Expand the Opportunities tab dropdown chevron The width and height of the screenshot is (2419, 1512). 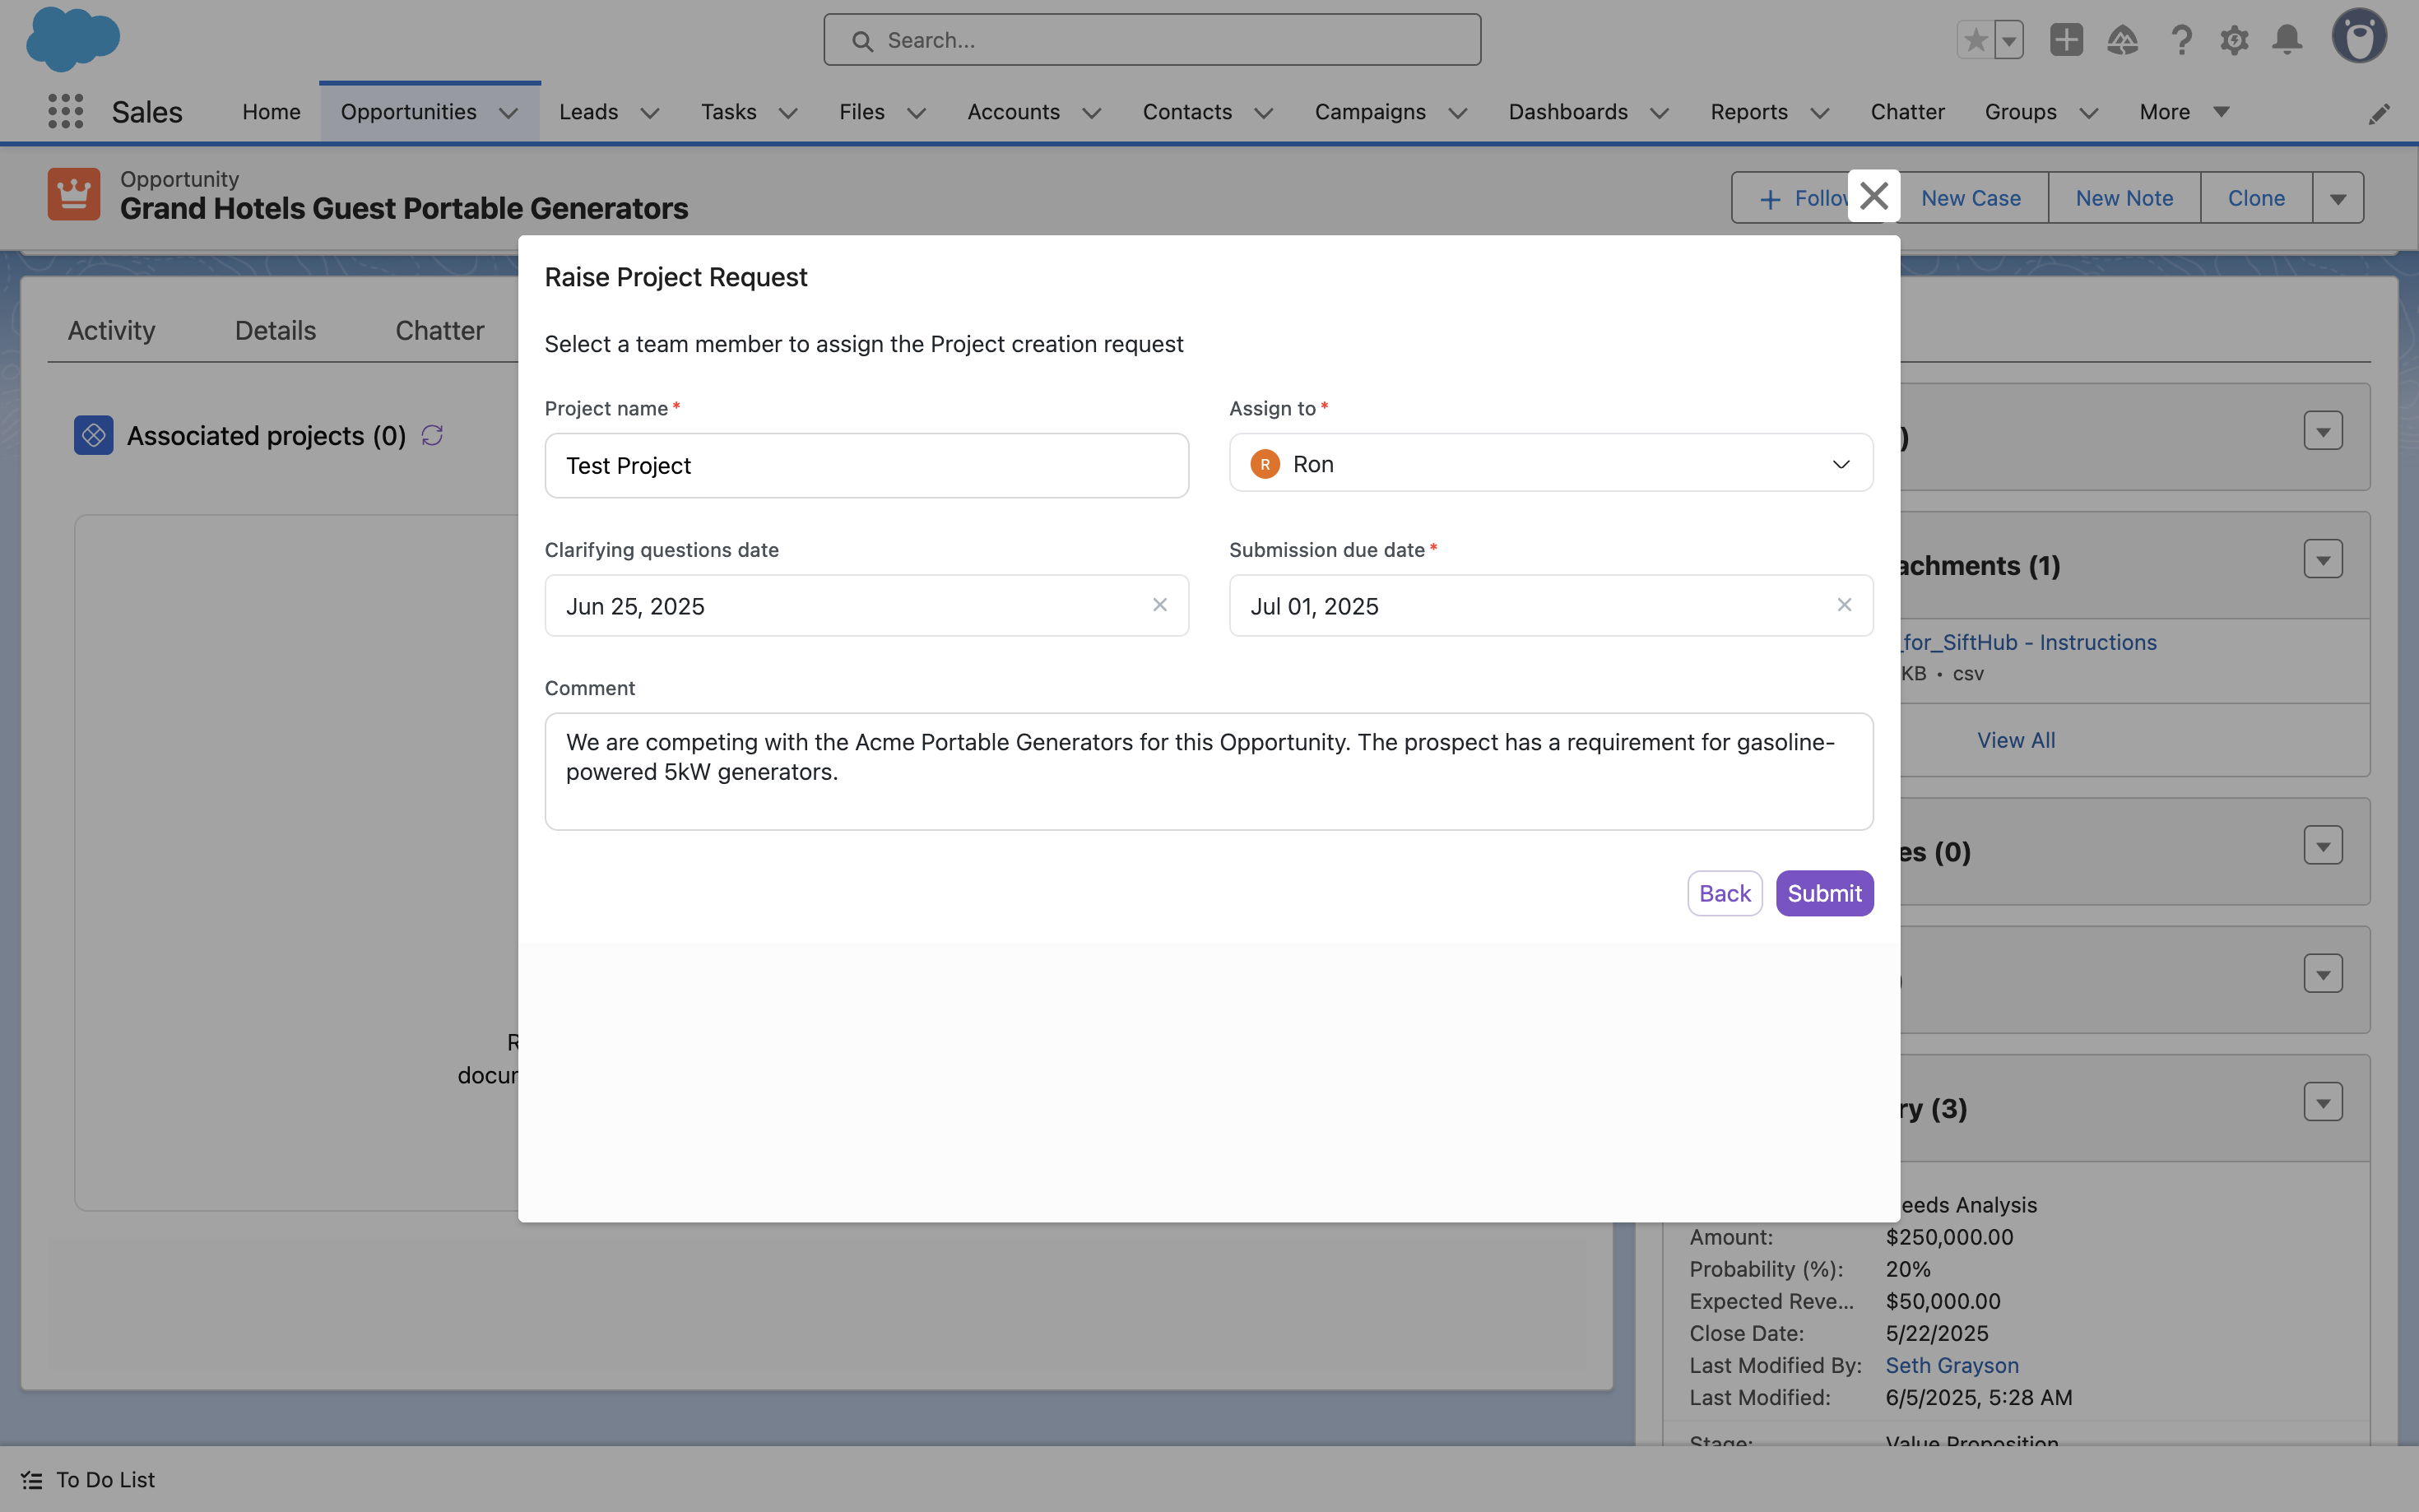[x=508, y=113]
